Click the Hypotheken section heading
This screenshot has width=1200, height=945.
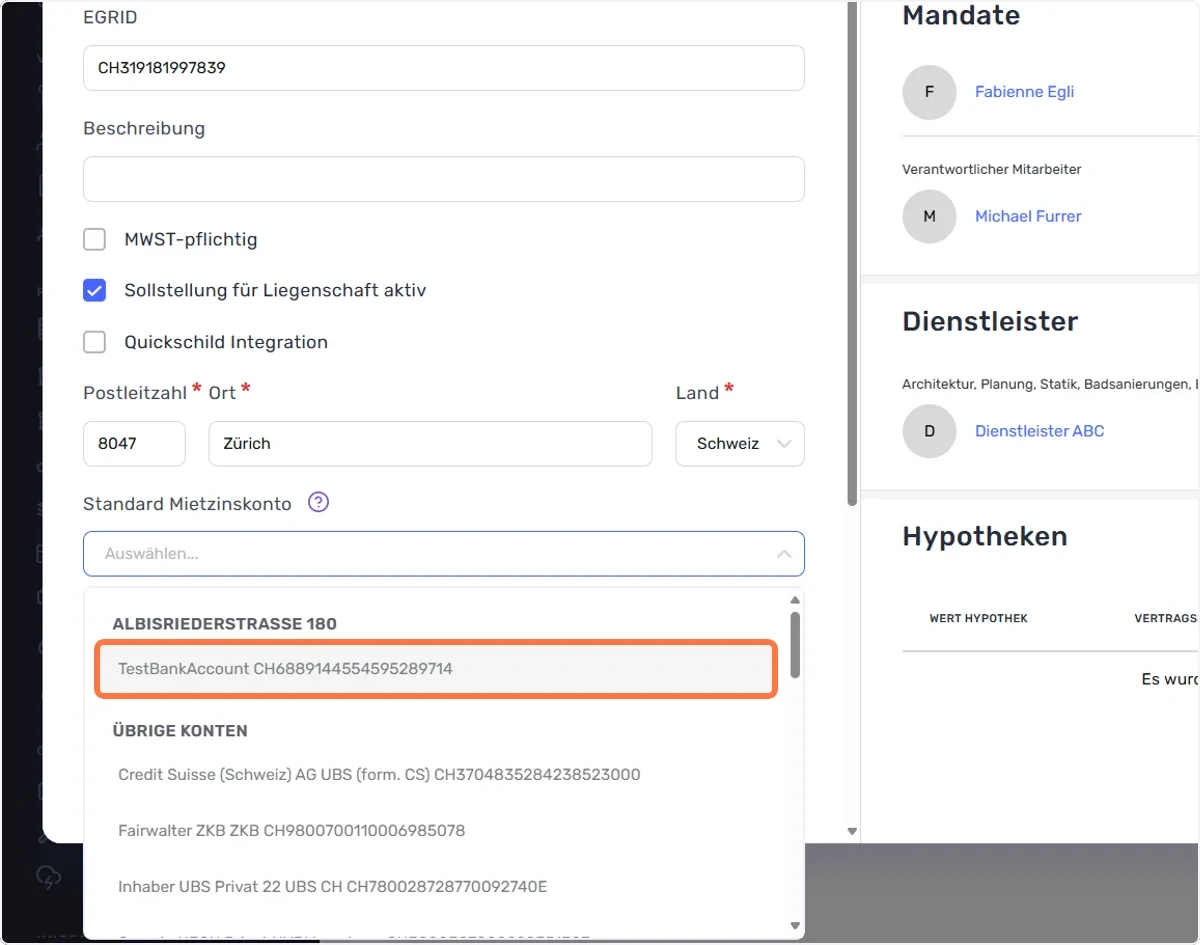[x=984, y=537]
